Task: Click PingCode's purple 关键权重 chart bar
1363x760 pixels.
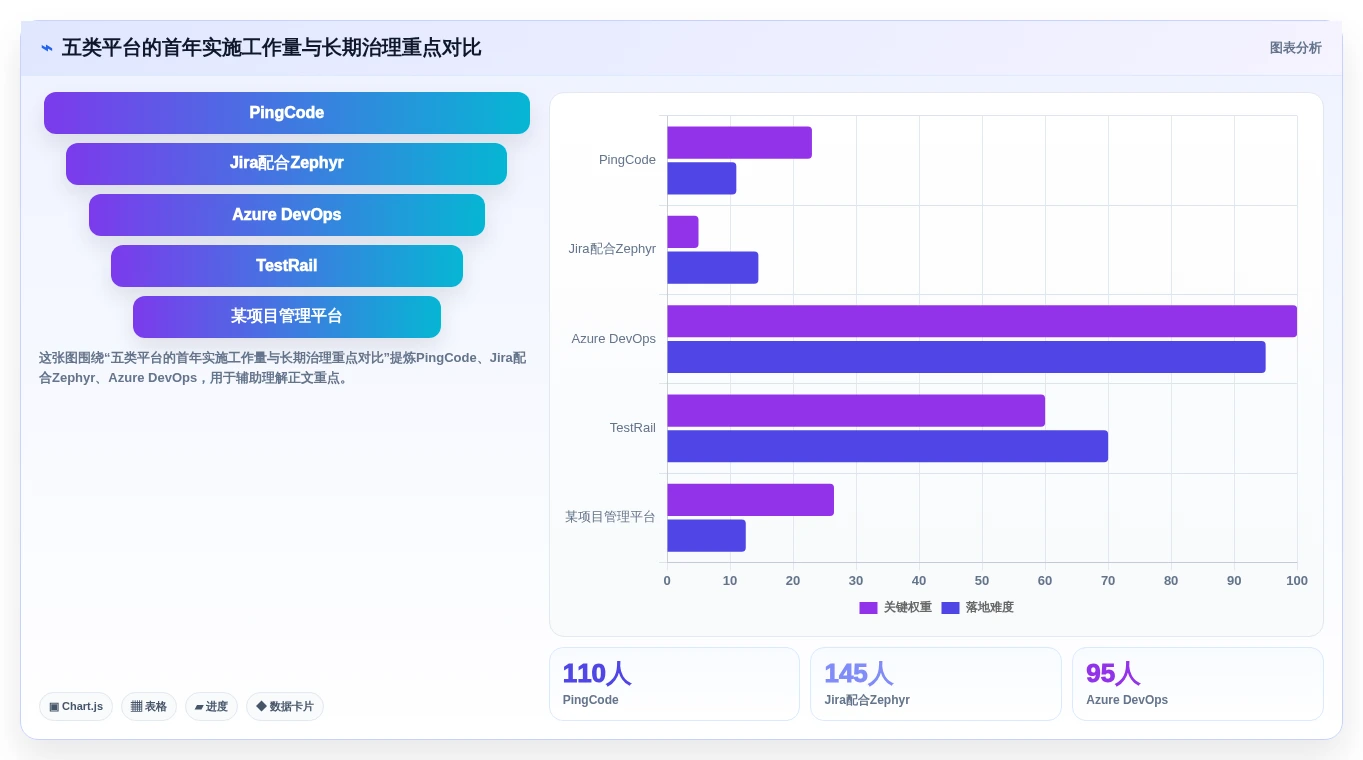Action: (739, 143)
